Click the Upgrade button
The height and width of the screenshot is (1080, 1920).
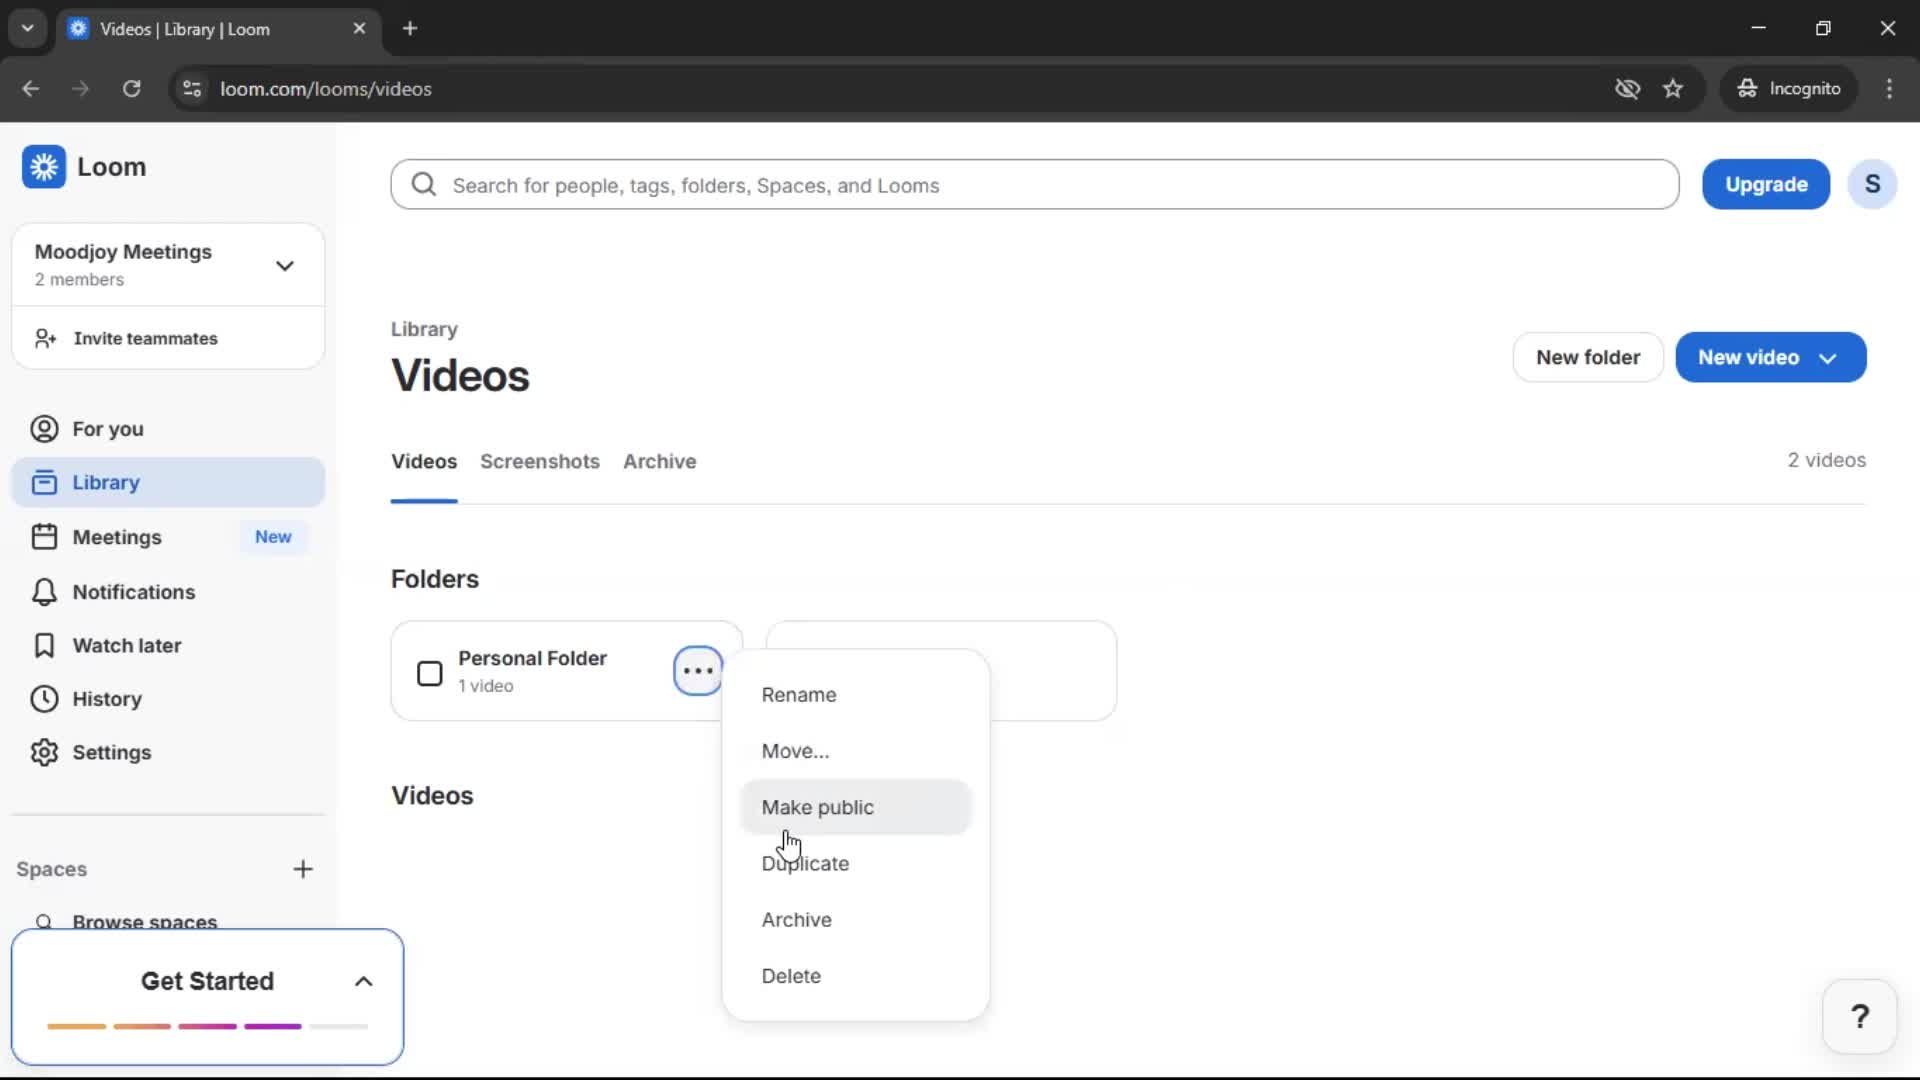[x=1765, y=184]
